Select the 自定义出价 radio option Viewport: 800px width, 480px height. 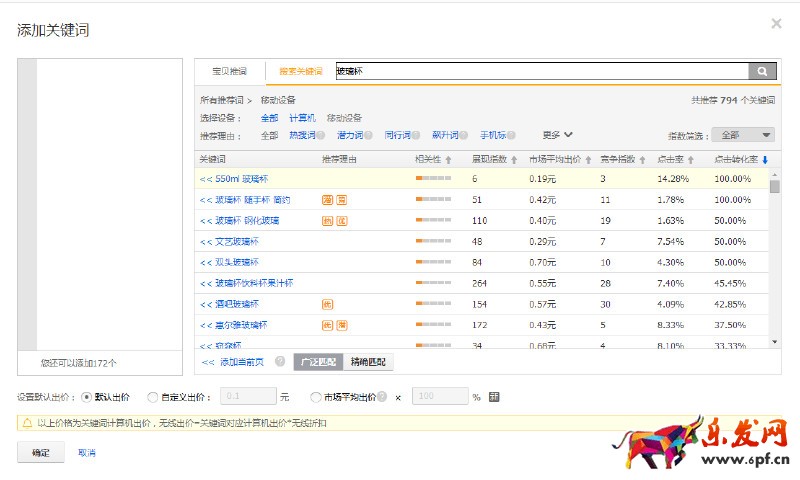click(x=152, y=397)
